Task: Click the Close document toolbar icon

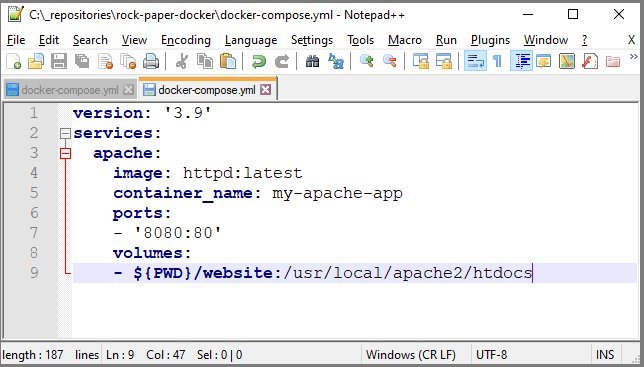Action: click(x=105, y=62)
